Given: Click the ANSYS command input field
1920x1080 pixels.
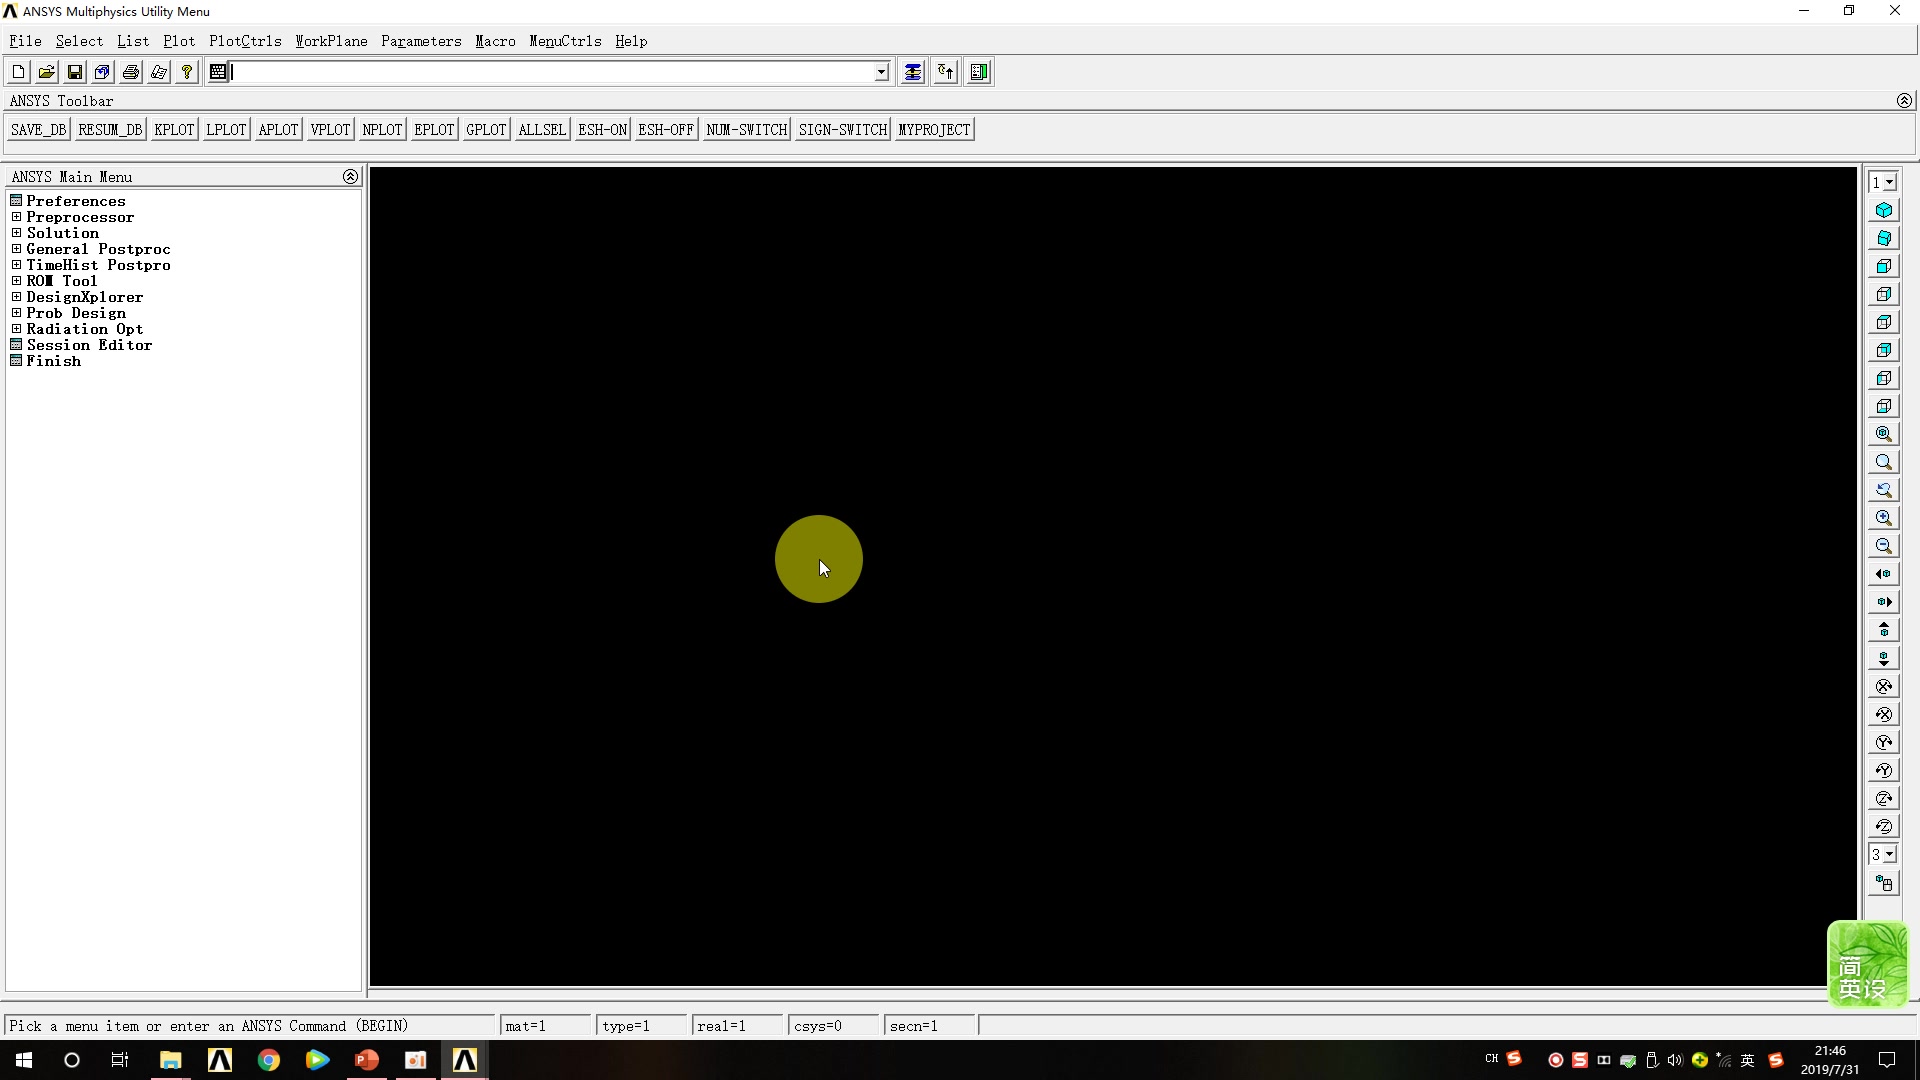Looking at the screenshot, I should [x=554, y=71].
